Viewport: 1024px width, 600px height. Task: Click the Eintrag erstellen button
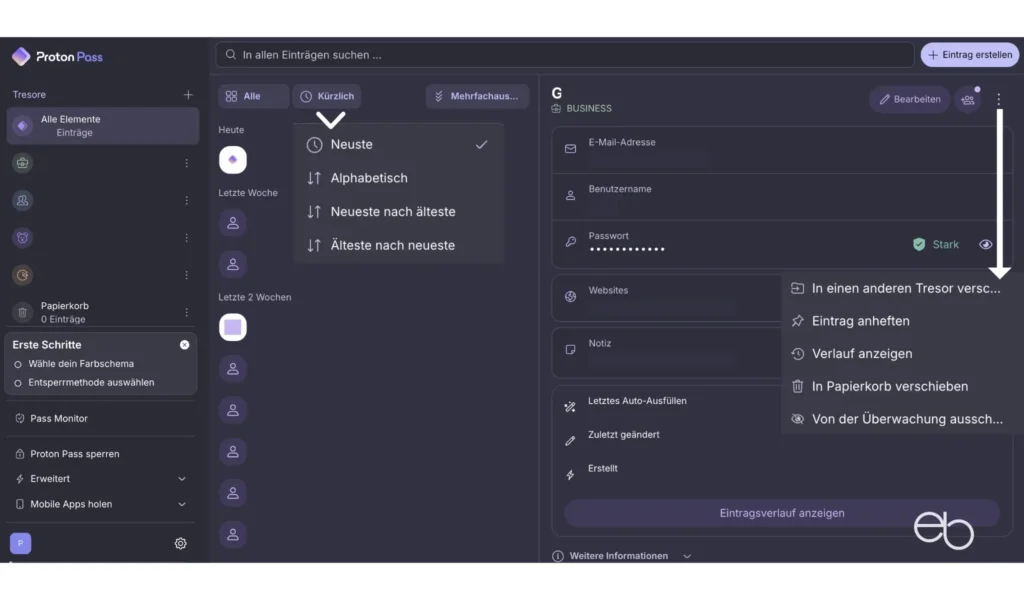coord(969,55)
